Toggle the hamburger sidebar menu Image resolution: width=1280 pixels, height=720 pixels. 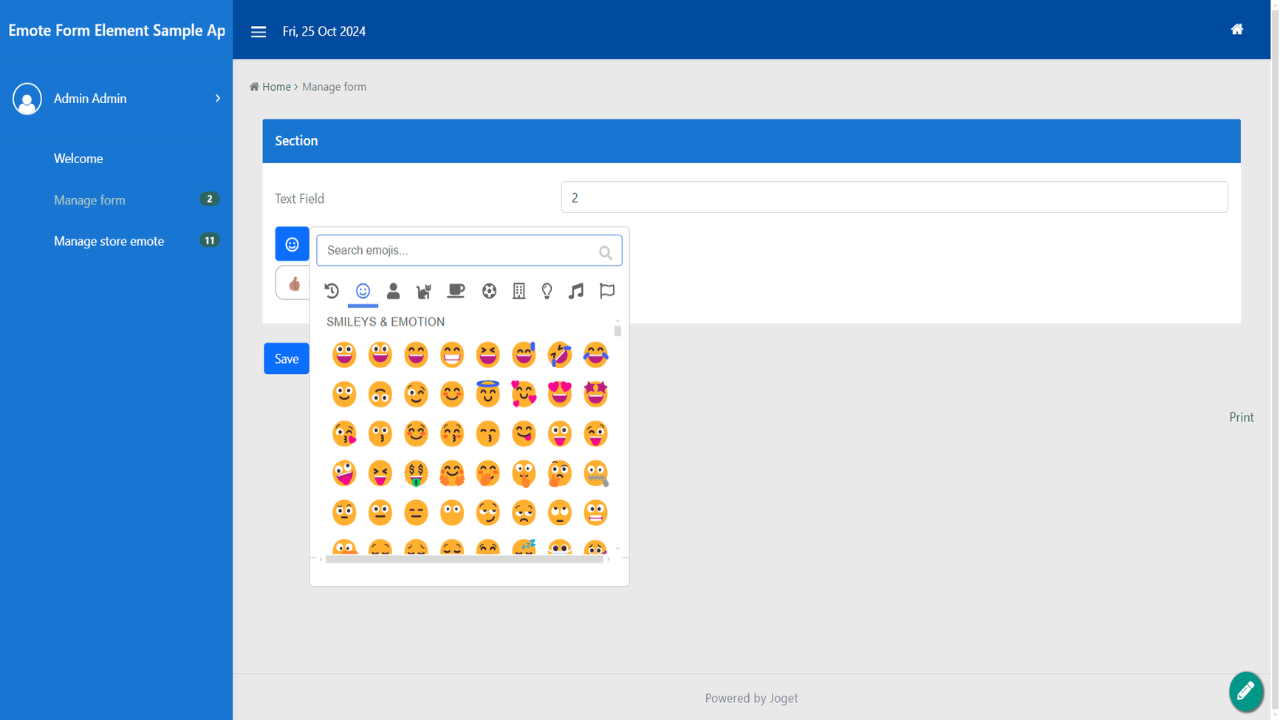coord(258,32)
